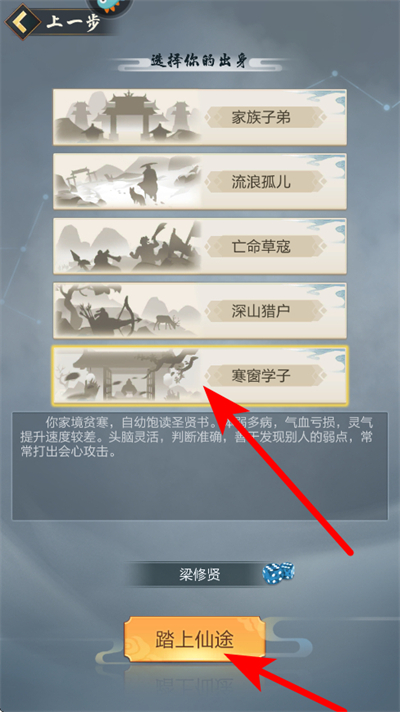This screenshot has height=712, width=400.
Task: Select the 家族子弟 origin label
Action: click(x=261, y=118)
